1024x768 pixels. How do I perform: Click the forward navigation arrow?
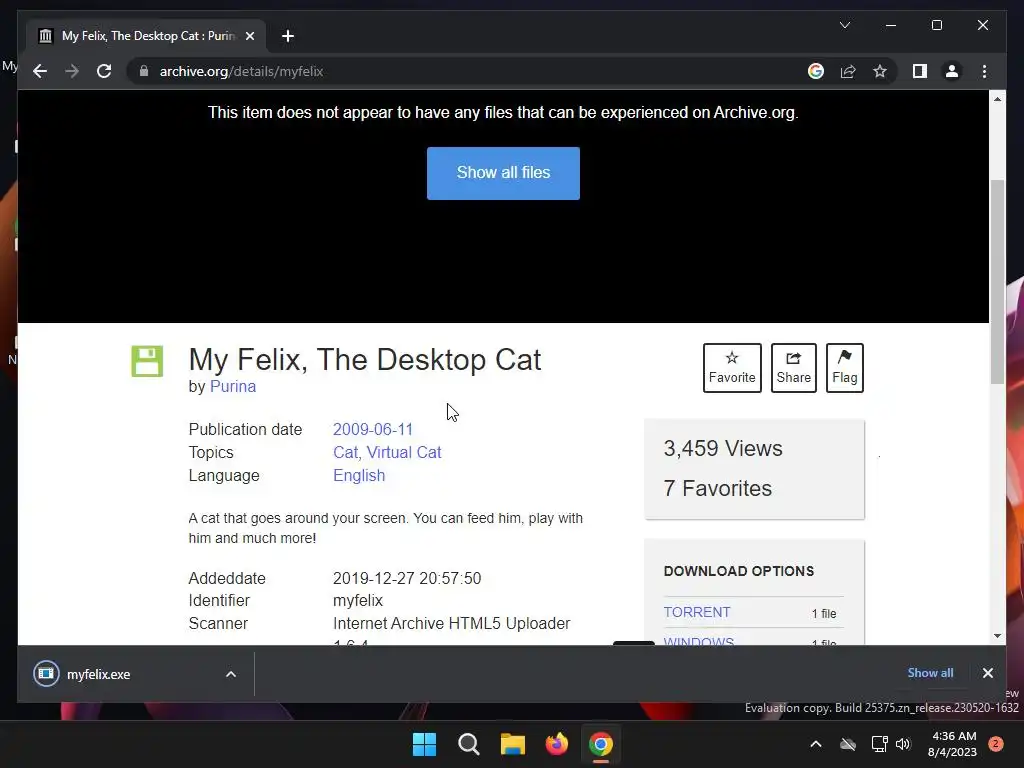click(72, 71)
